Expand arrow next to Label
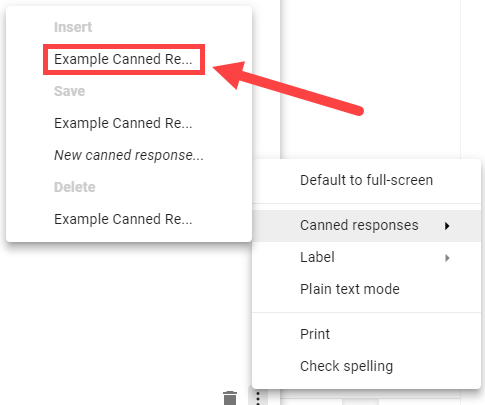 coord(447,258)
